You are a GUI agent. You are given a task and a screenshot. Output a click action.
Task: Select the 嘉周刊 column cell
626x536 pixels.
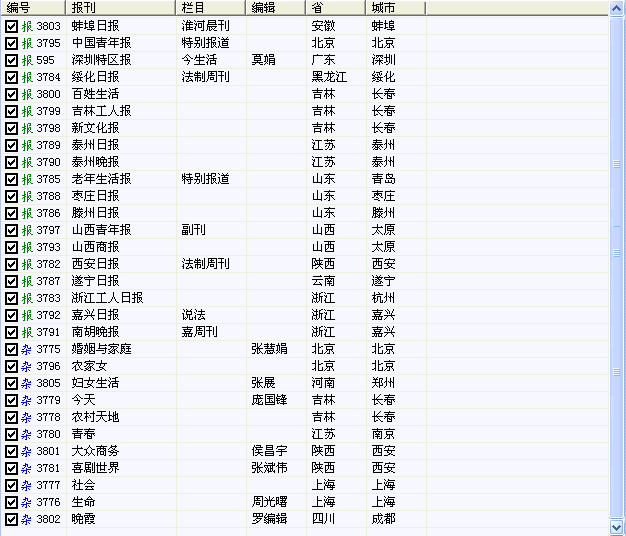tap(200, 332)
